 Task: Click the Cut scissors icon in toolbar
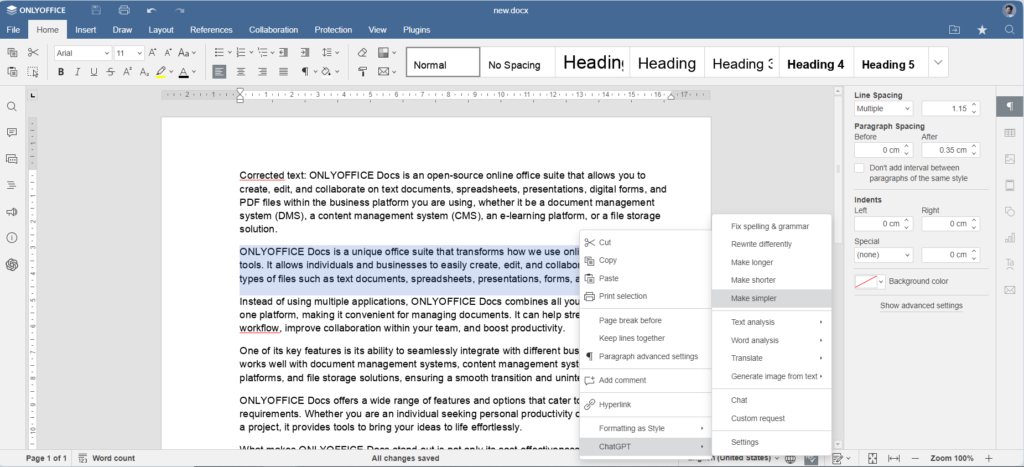tap(33, 53)
